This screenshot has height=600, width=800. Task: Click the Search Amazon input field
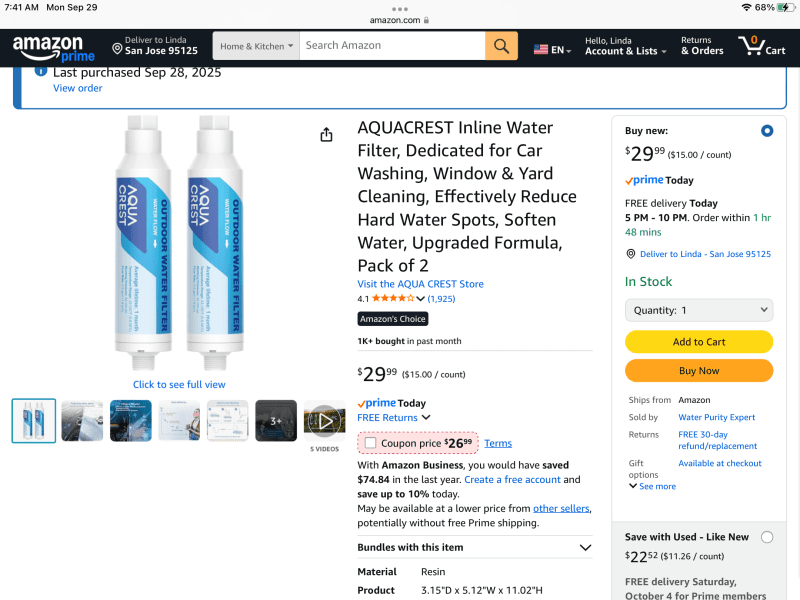[x=392, y=45]
